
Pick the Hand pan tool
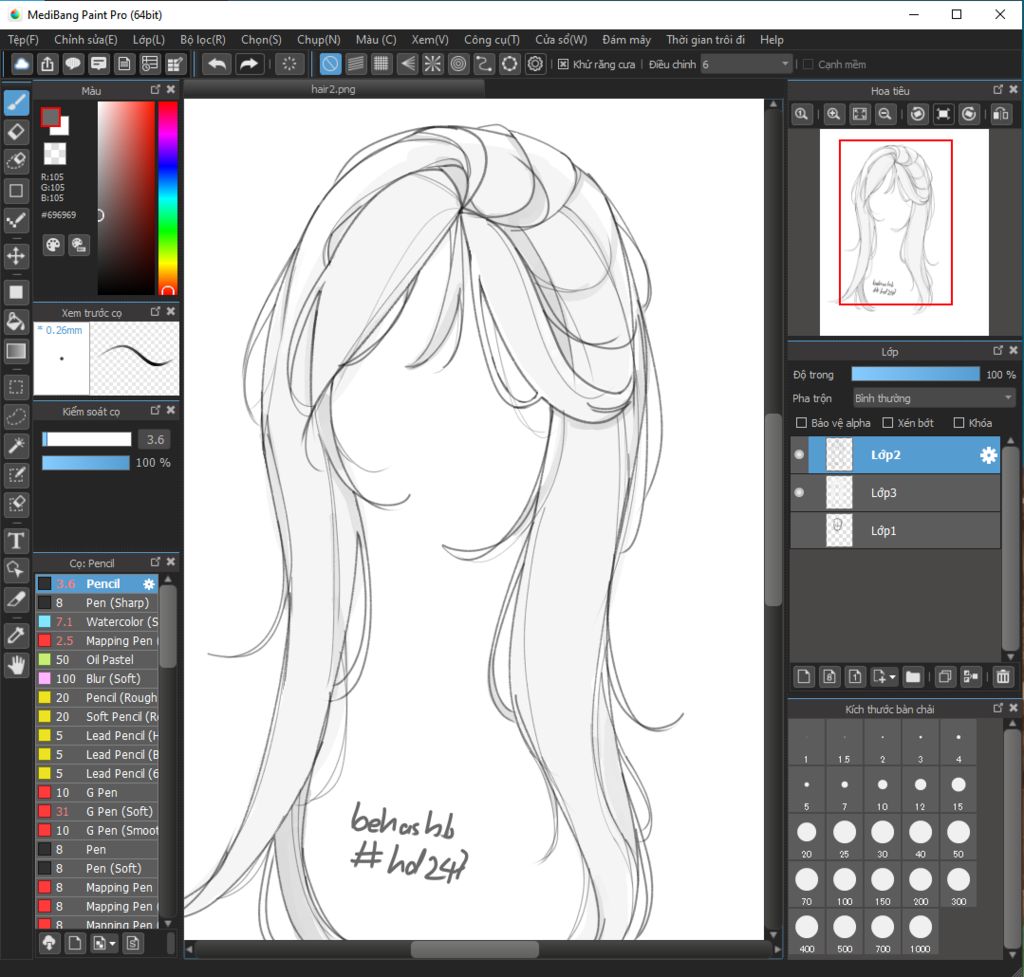pyautogui.click(x=16, y=663)
